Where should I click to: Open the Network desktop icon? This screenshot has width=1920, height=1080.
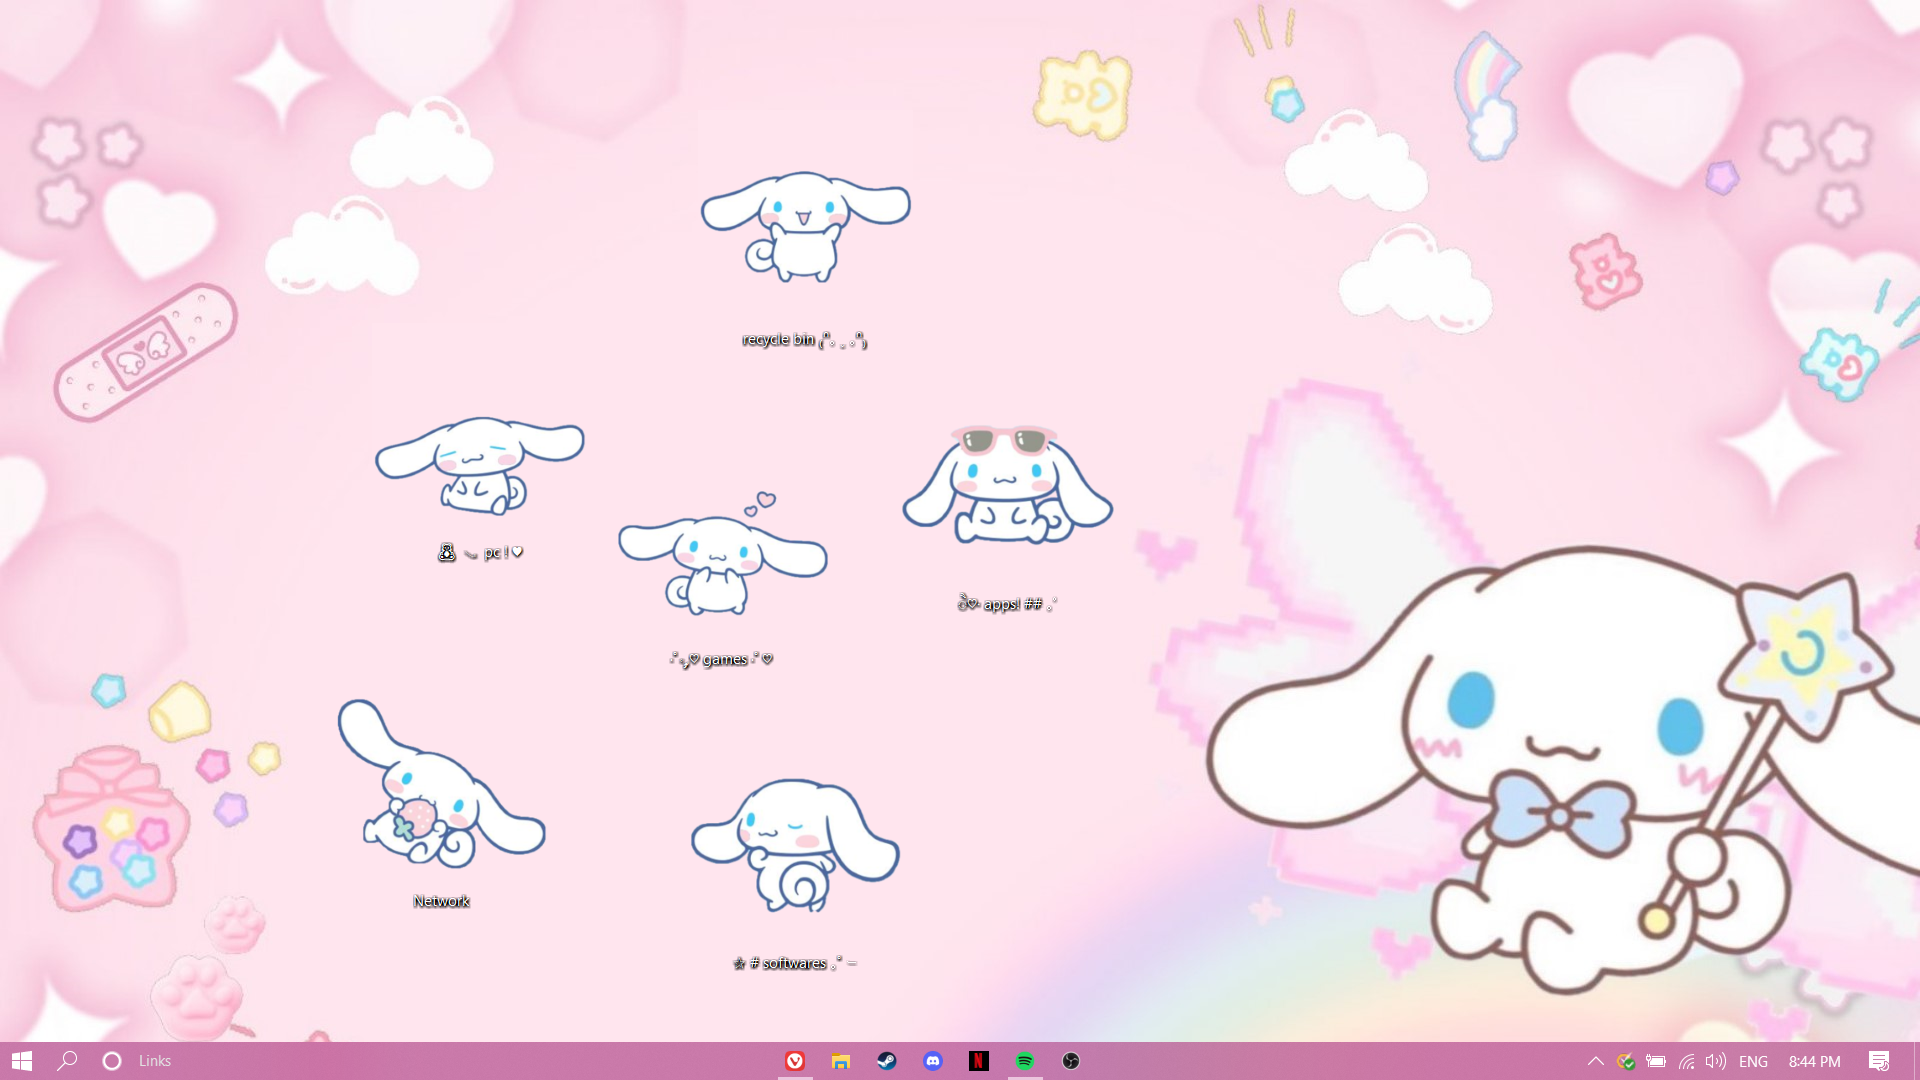pos(441,784)
